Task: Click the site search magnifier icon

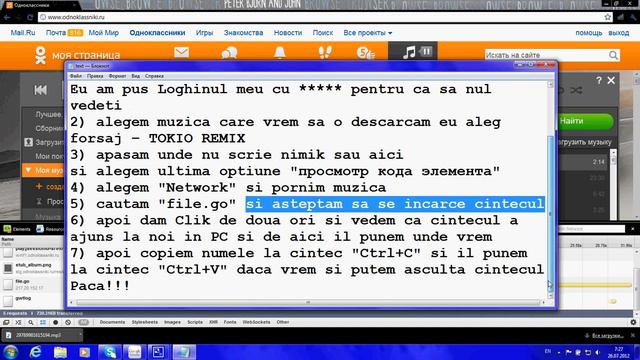Action: (x=613, y=55)
